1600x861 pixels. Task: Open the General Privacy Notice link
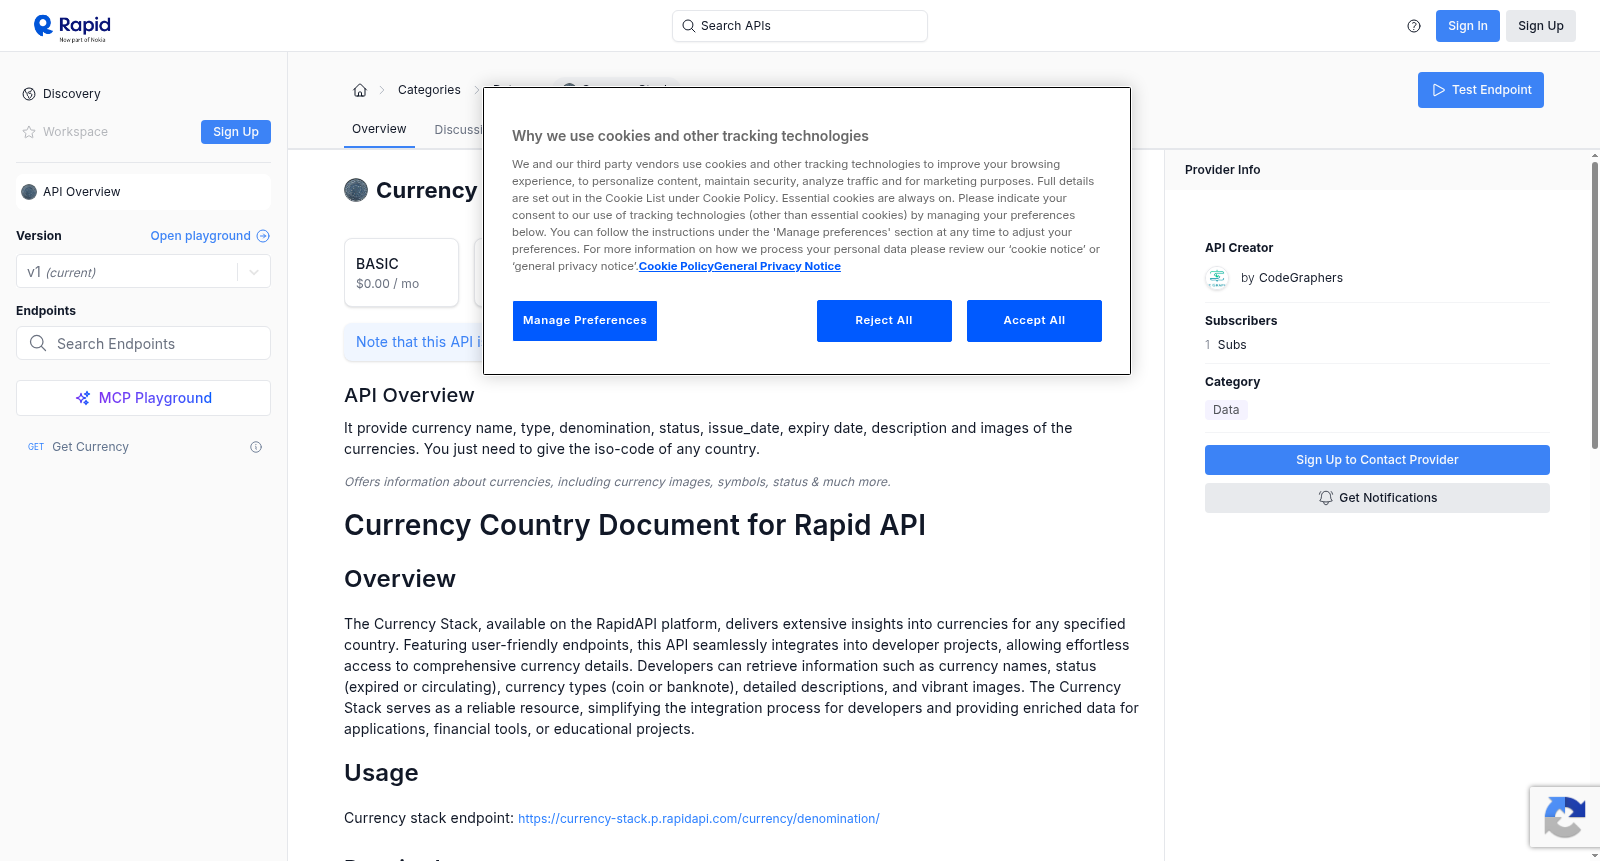pos(777,266)
